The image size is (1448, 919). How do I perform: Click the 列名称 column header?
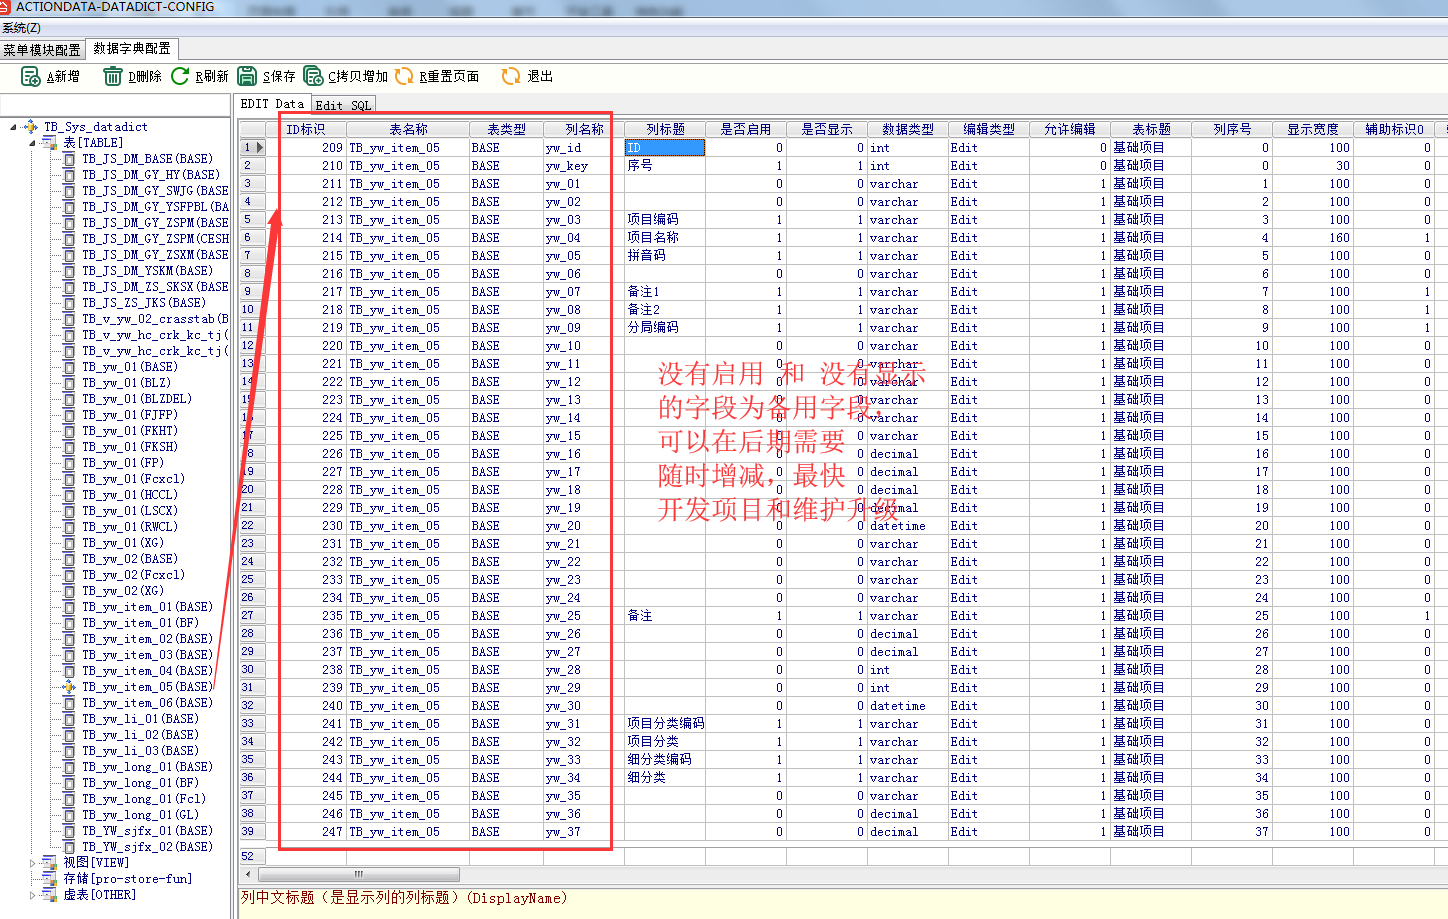[584, 129]
